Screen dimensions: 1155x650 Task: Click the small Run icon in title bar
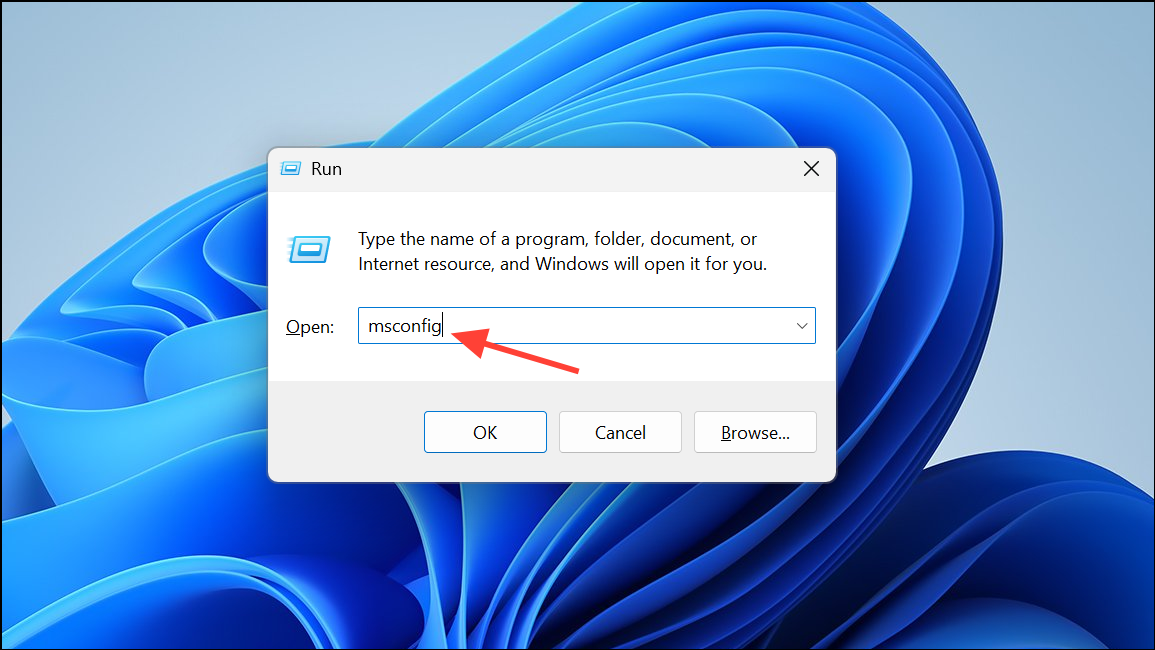pos(291,169)
